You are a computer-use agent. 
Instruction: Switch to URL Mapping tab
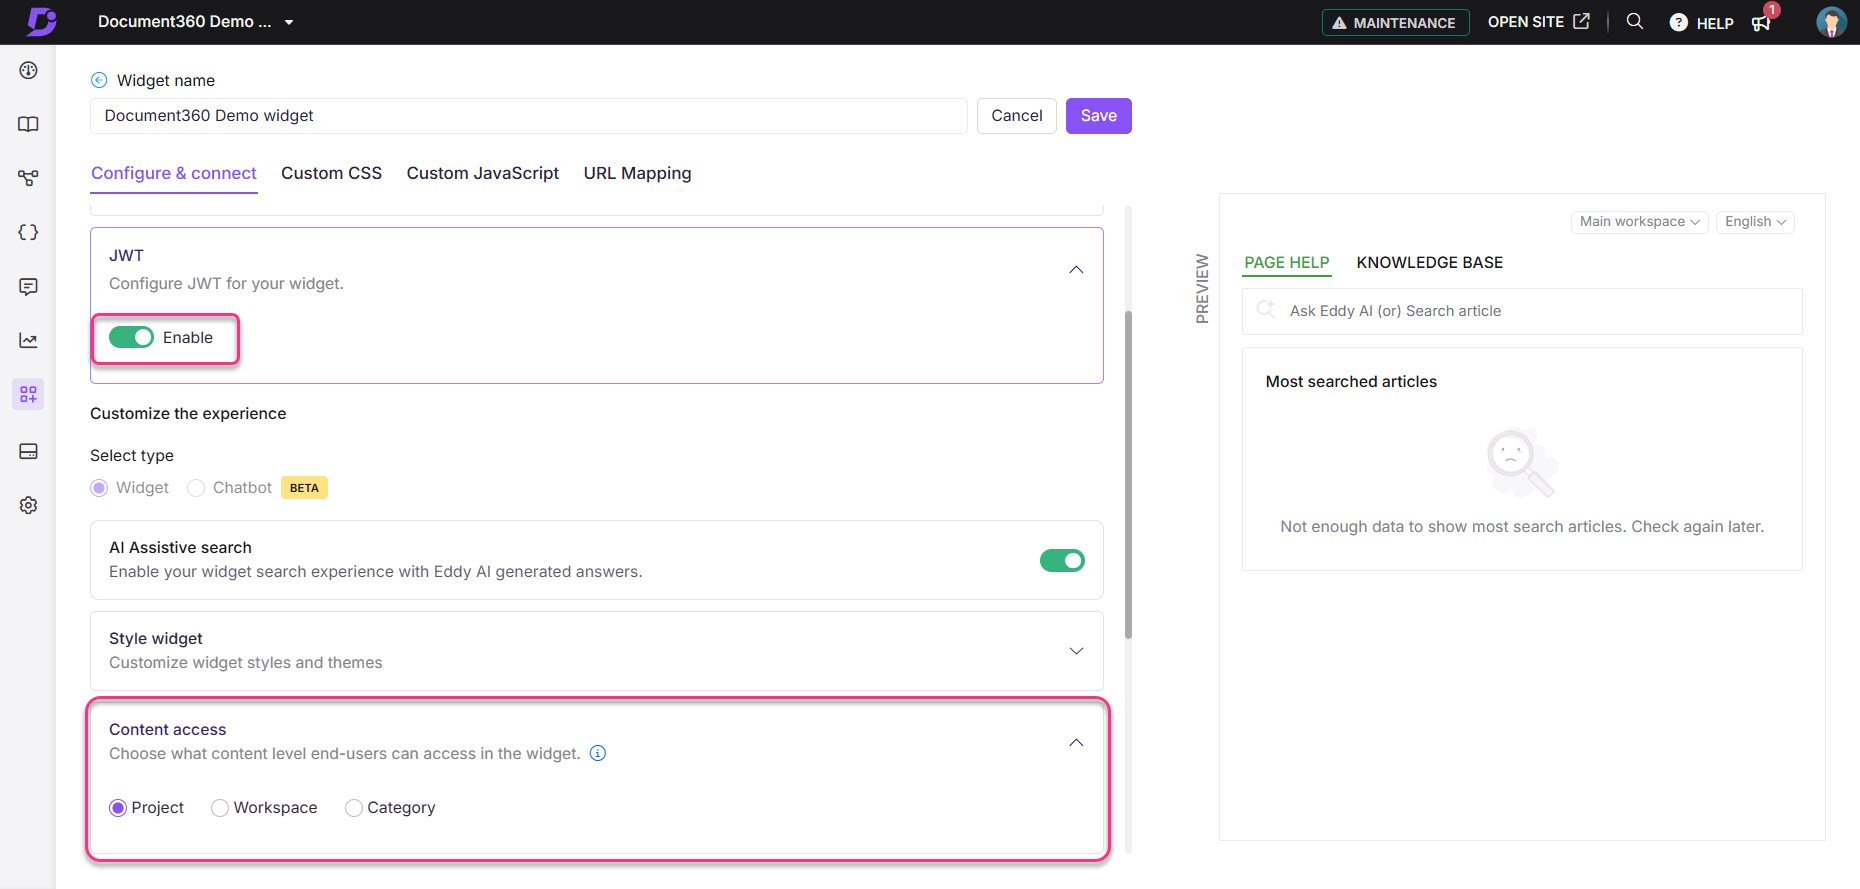pyautogui.click(x=637, y=173)
